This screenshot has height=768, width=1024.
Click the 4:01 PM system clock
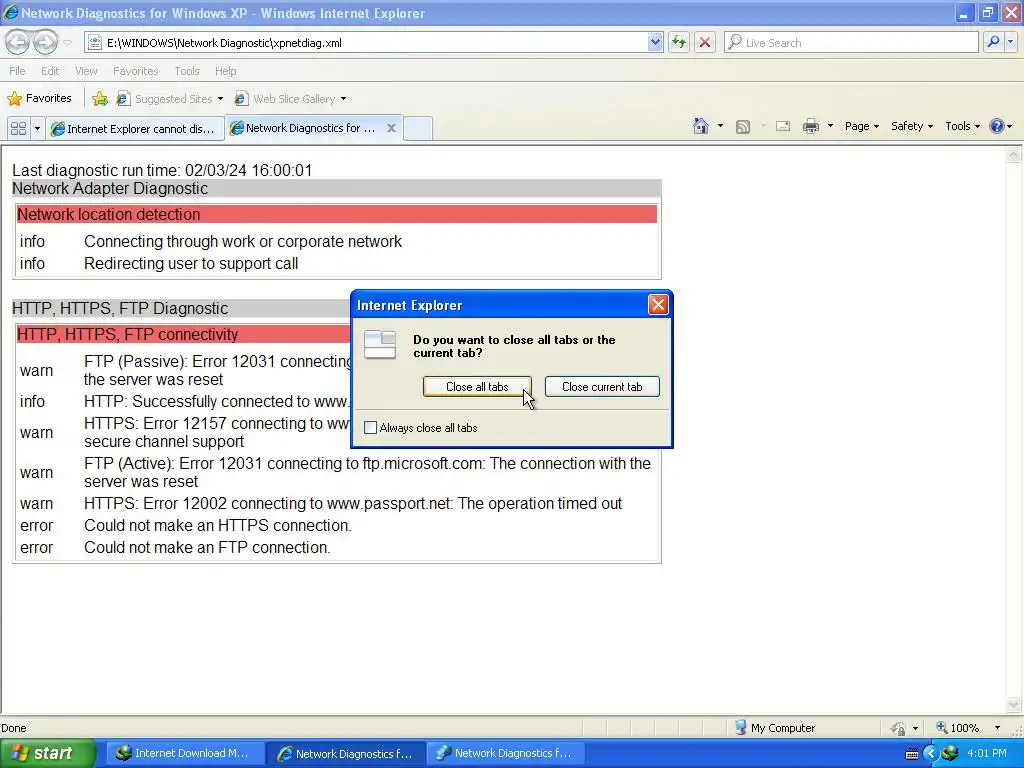tap(987, 753)
